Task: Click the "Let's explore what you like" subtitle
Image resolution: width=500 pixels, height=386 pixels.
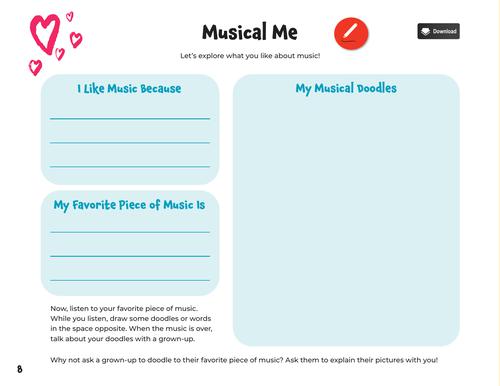Action: coord(250,56)
